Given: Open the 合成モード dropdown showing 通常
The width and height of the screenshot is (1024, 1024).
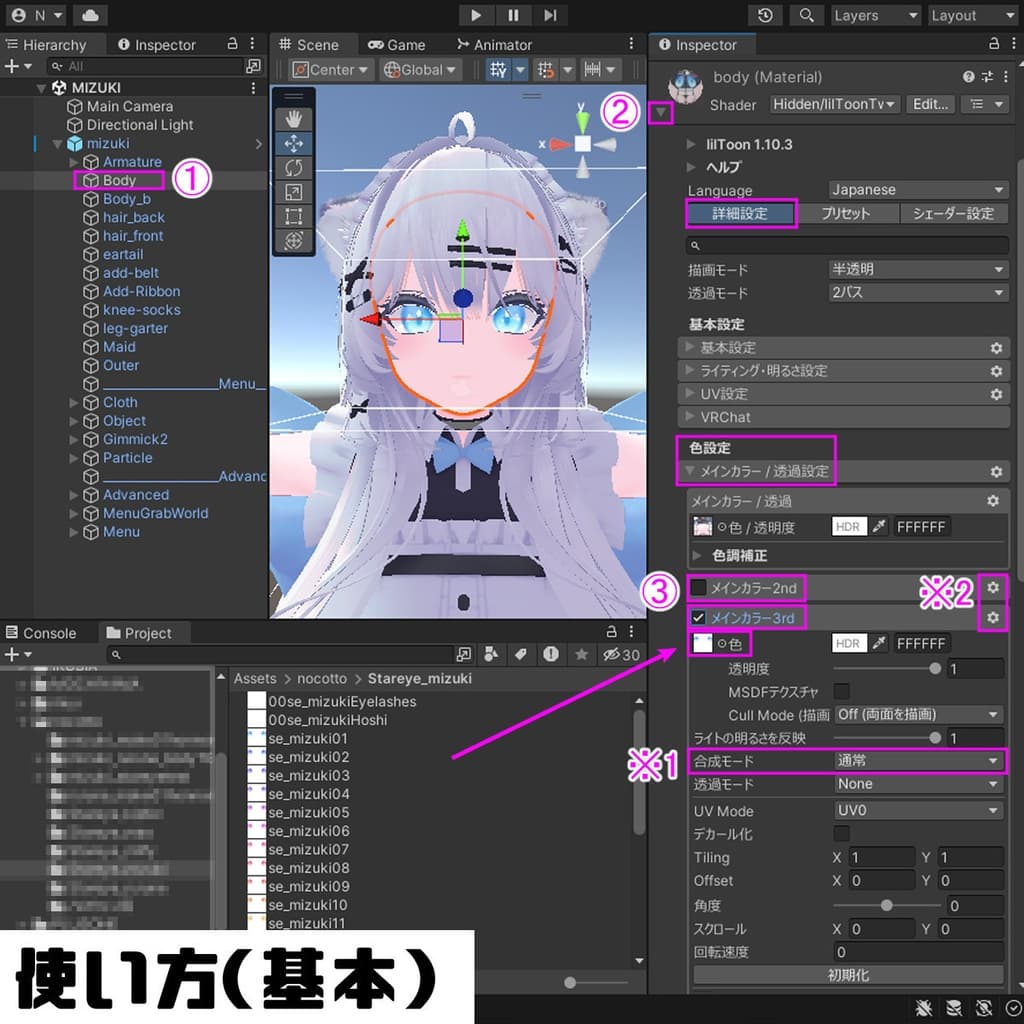Looking at the screenshot, I should click(916, 761).
